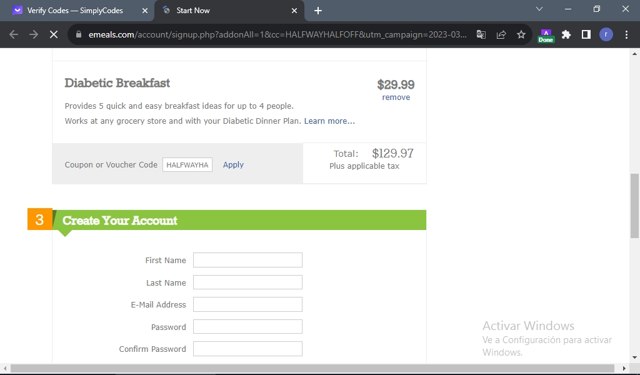Share this page icon
This screenshot has height=375, width=640.
click(501, 35)
